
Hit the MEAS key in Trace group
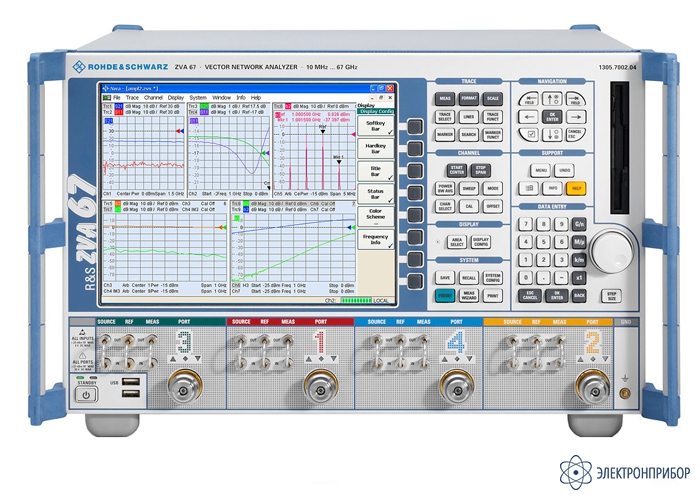click(445, 99)
